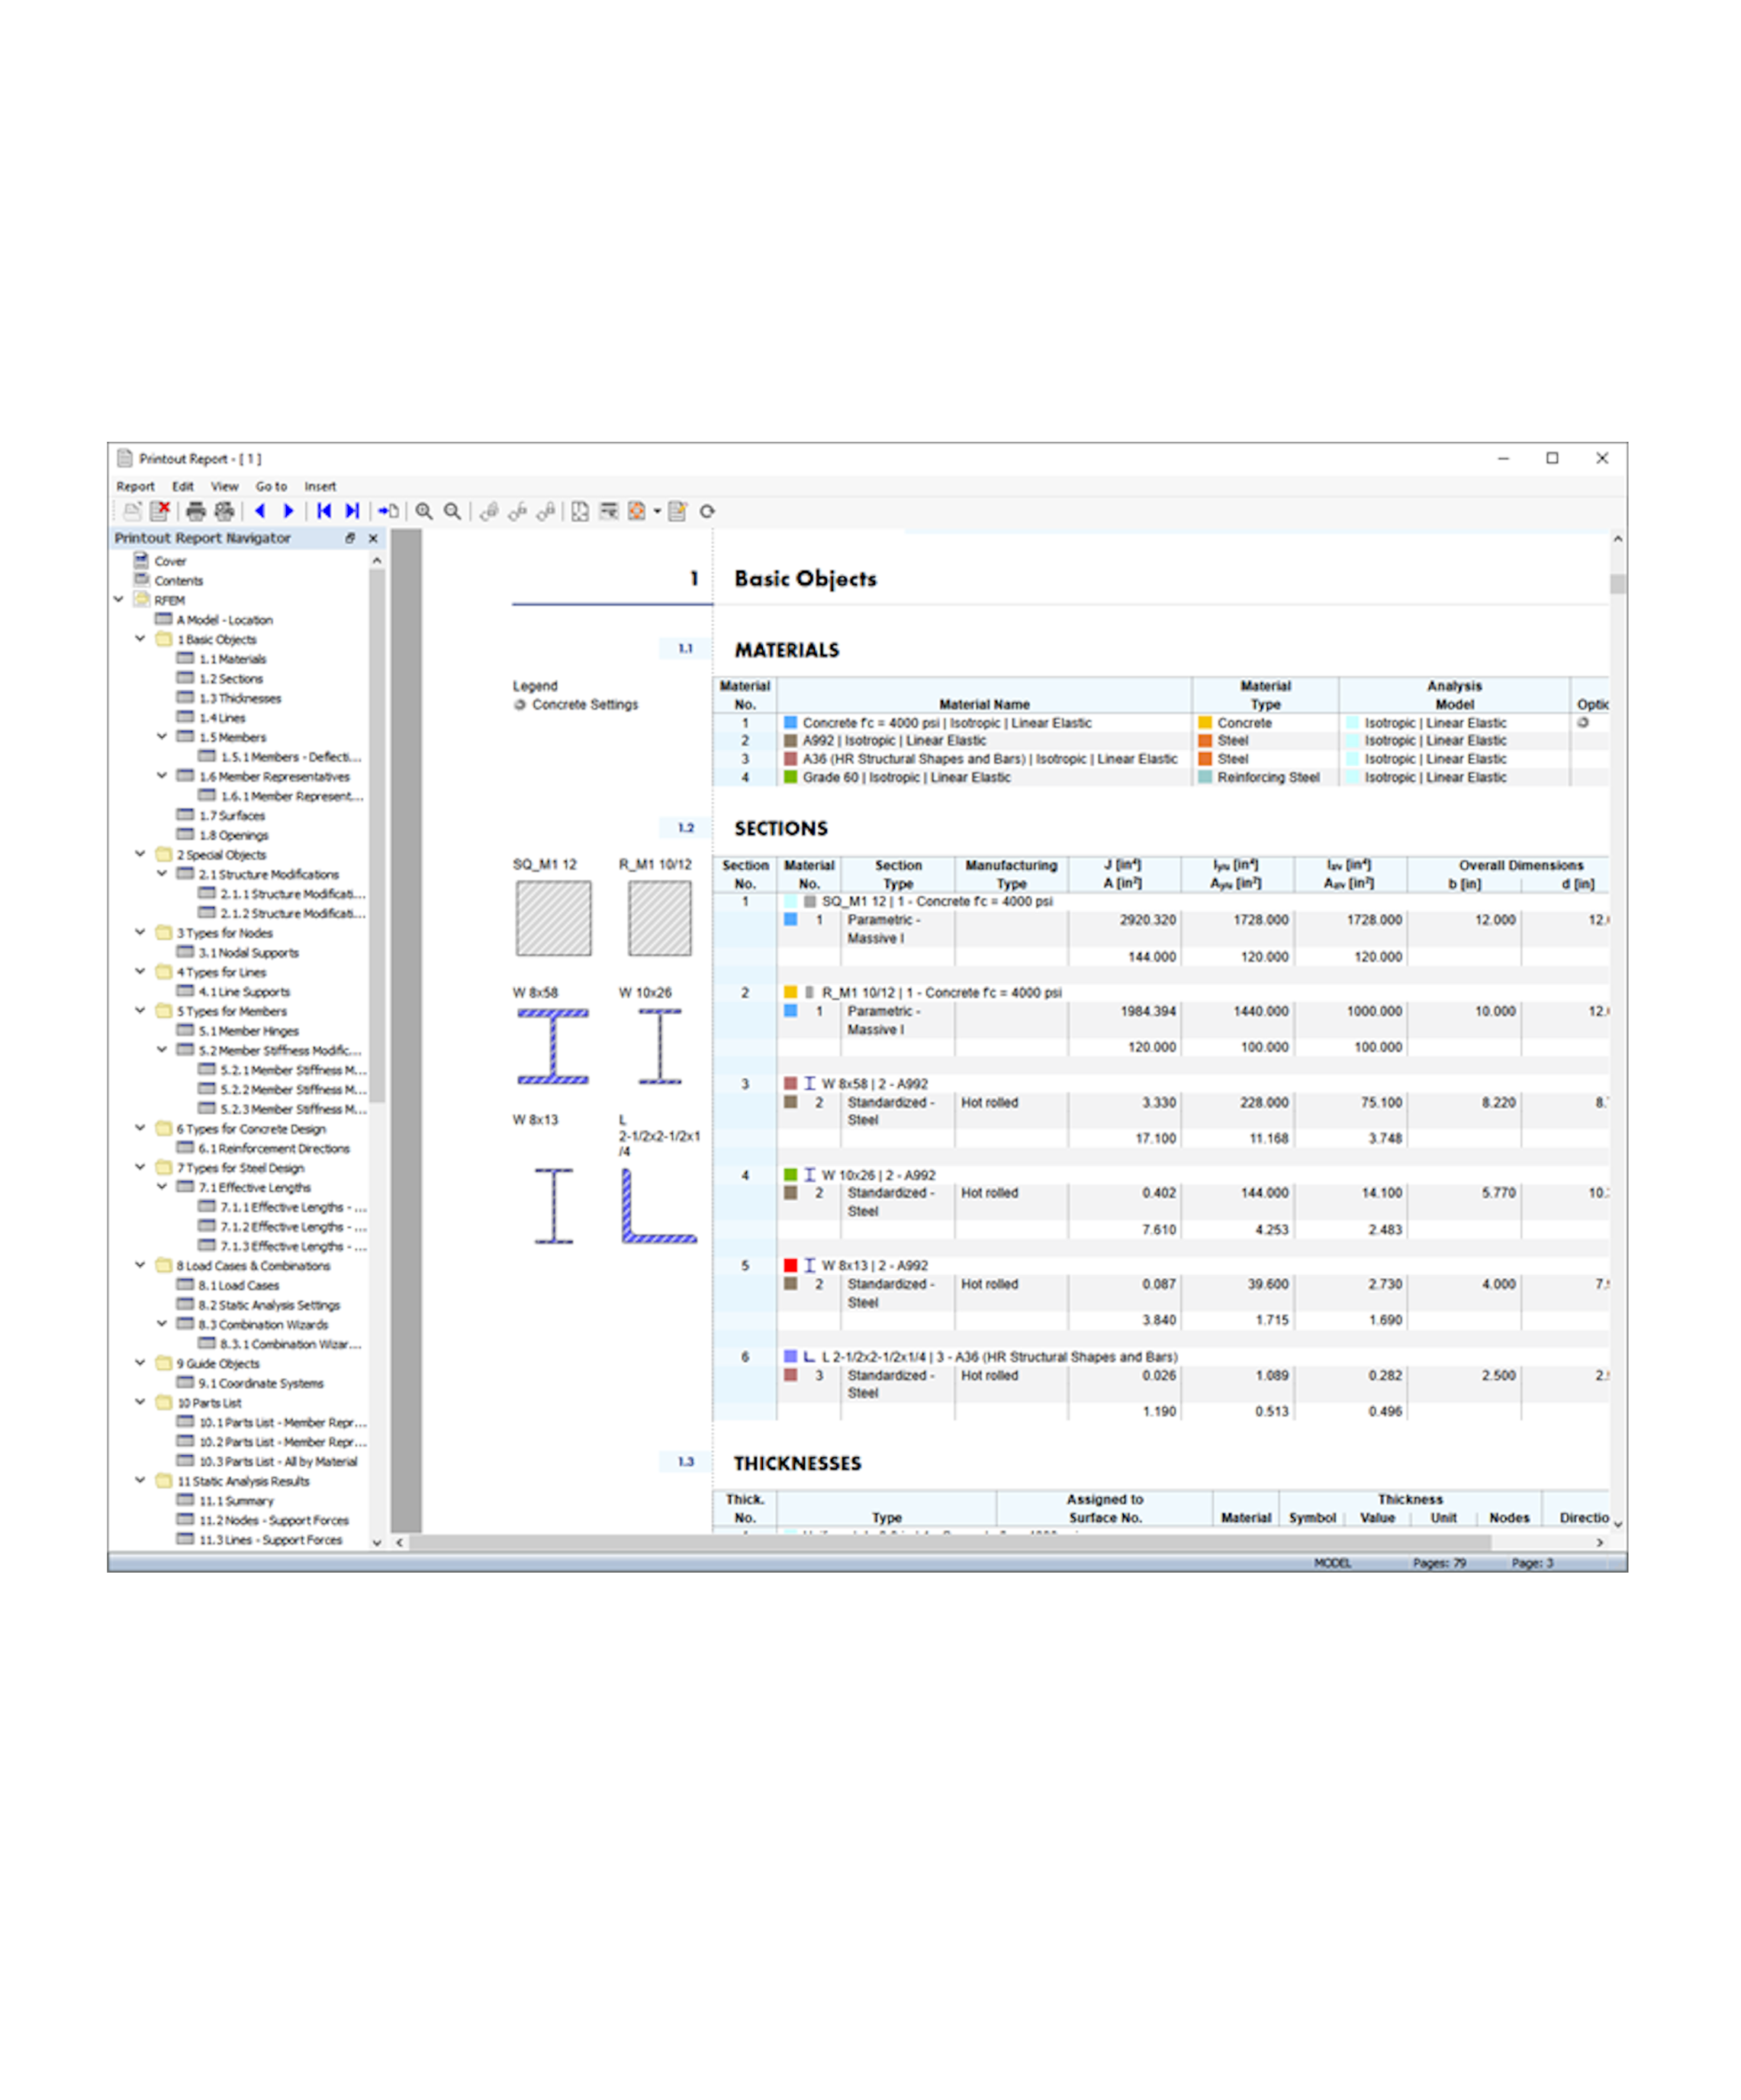Open the Go to menu
Viewport: 1741px width, 2100px height.
pyautogui.click(x=271, y=486)
